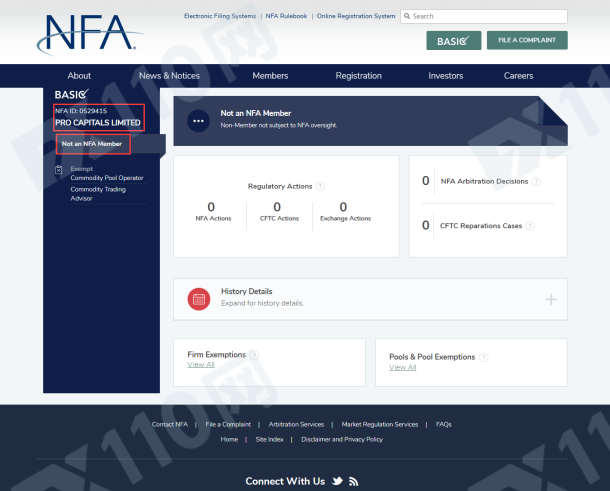The width and height of the screenshot is (610, 491).
Task: Open Contact NFA footer link
Action: (170, 424)
